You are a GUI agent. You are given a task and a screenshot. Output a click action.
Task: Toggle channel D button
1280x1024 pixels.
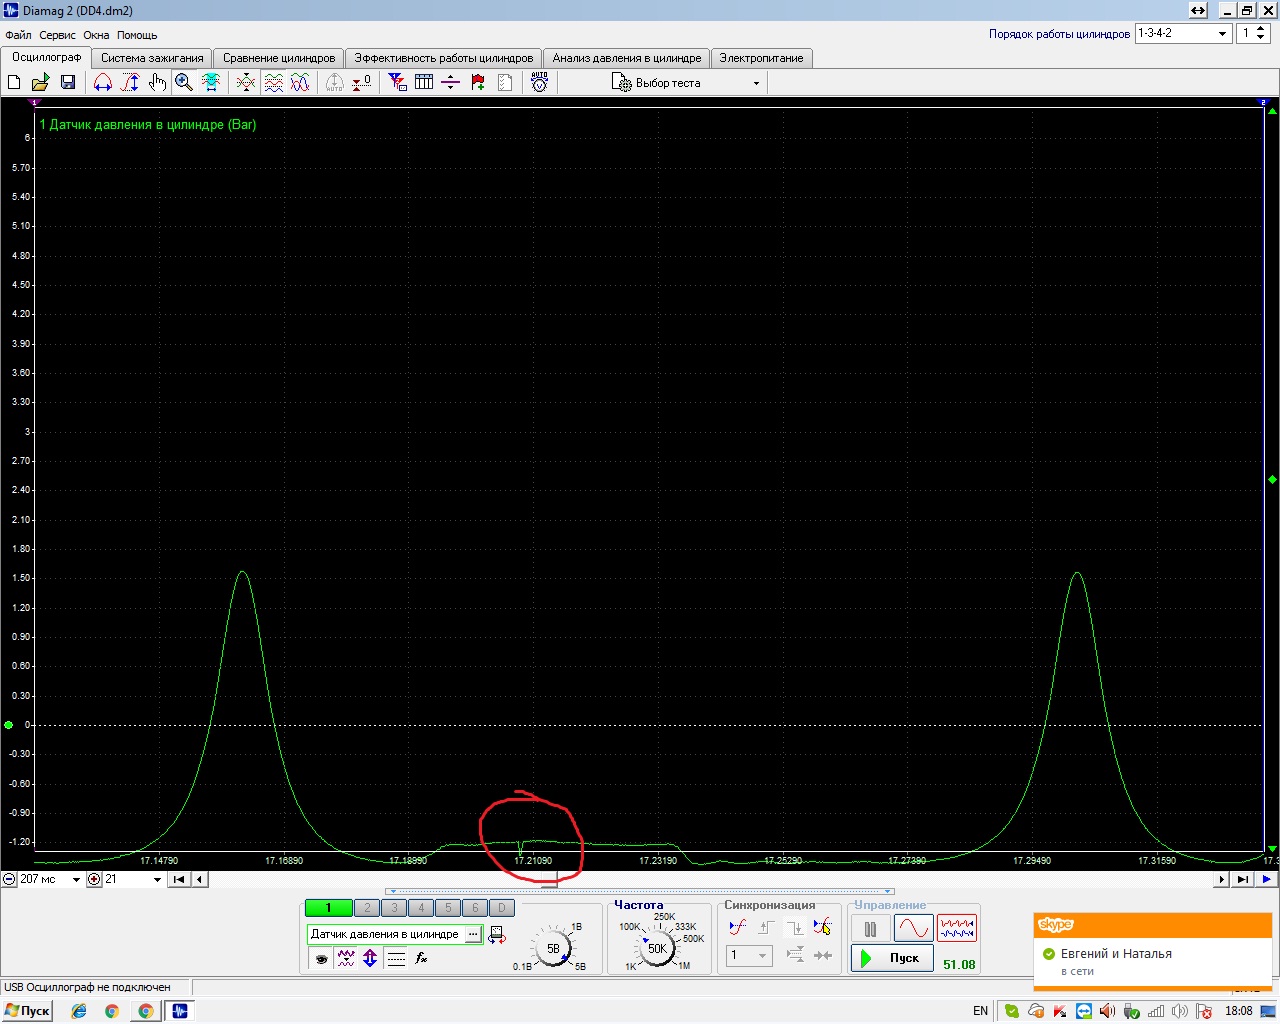pyautogui.click(x=502, y=908)
